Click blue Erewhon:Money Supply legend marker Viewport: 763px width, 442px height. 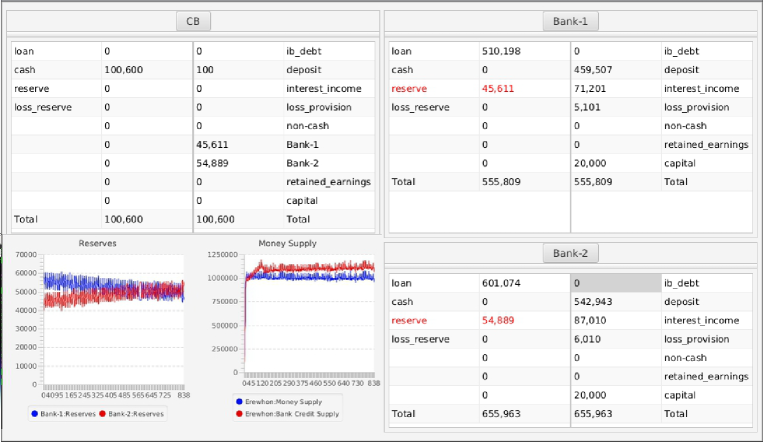238,401
